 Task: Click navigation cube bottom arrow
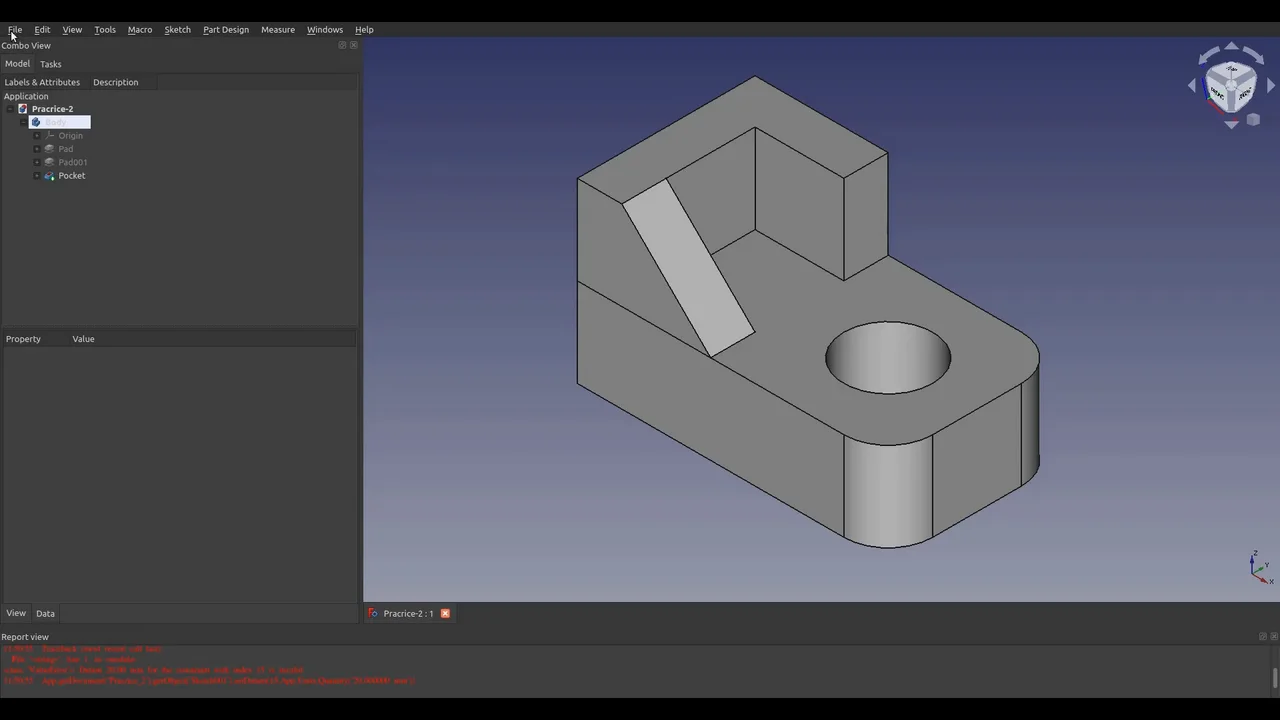click(x=1231, y=125)
